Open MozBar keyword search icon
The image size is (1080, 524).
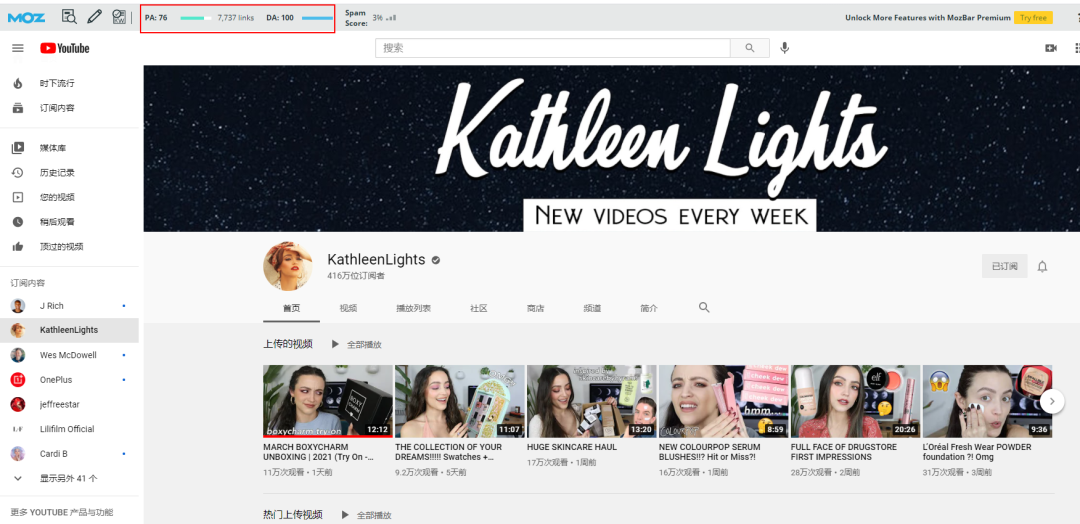pos(119,17)
